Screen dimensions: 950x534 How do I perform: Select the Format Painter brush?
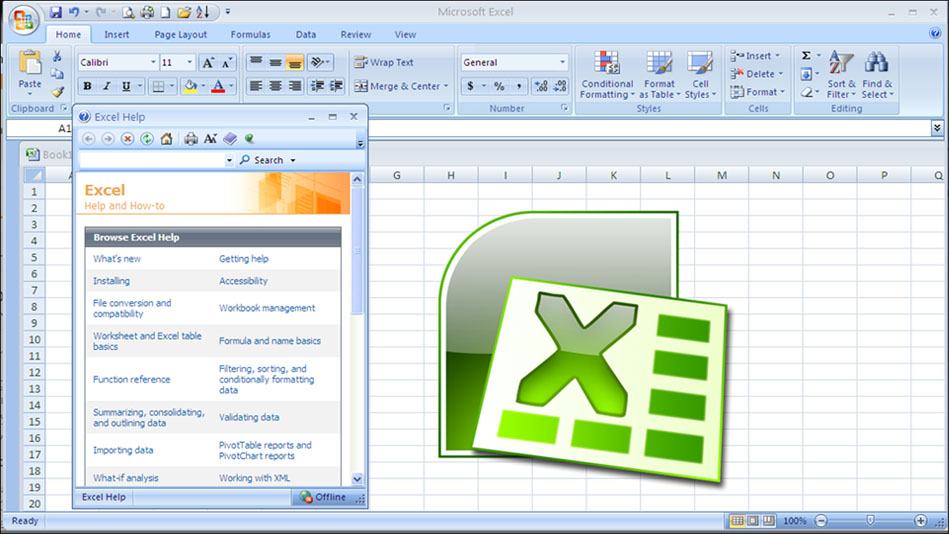(57, 92)
